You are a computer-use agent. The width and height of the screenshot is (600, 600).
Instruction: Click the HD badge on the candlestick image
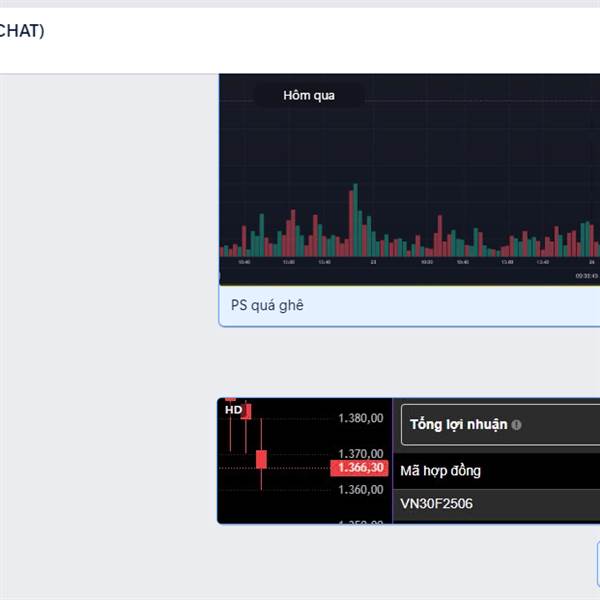pyautogui.click(x=233, y=410)
